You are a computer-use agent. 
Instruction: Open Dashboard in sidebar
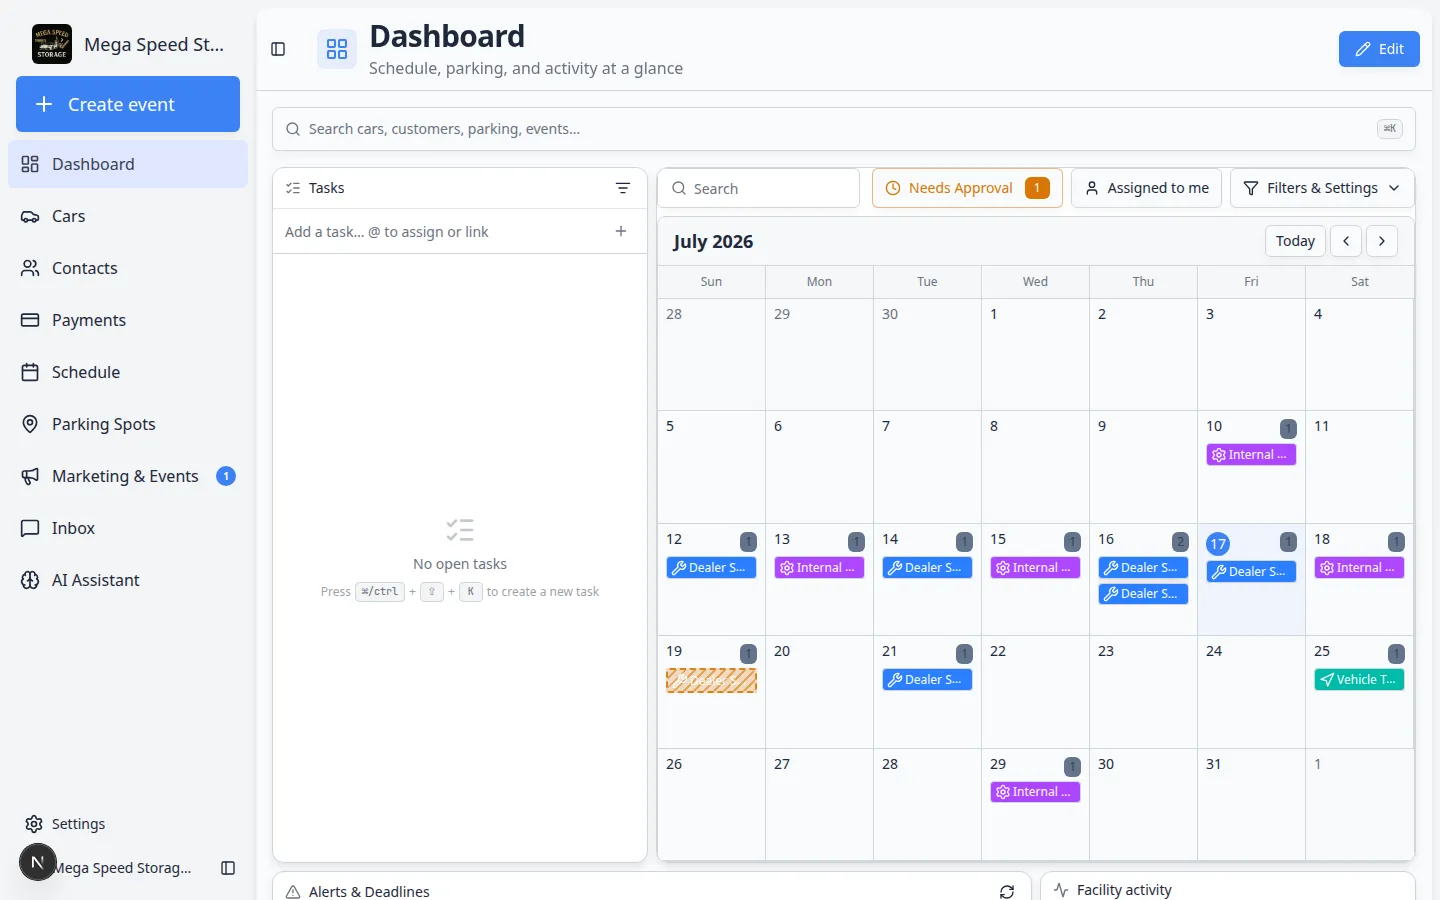[x=128, y=164]
